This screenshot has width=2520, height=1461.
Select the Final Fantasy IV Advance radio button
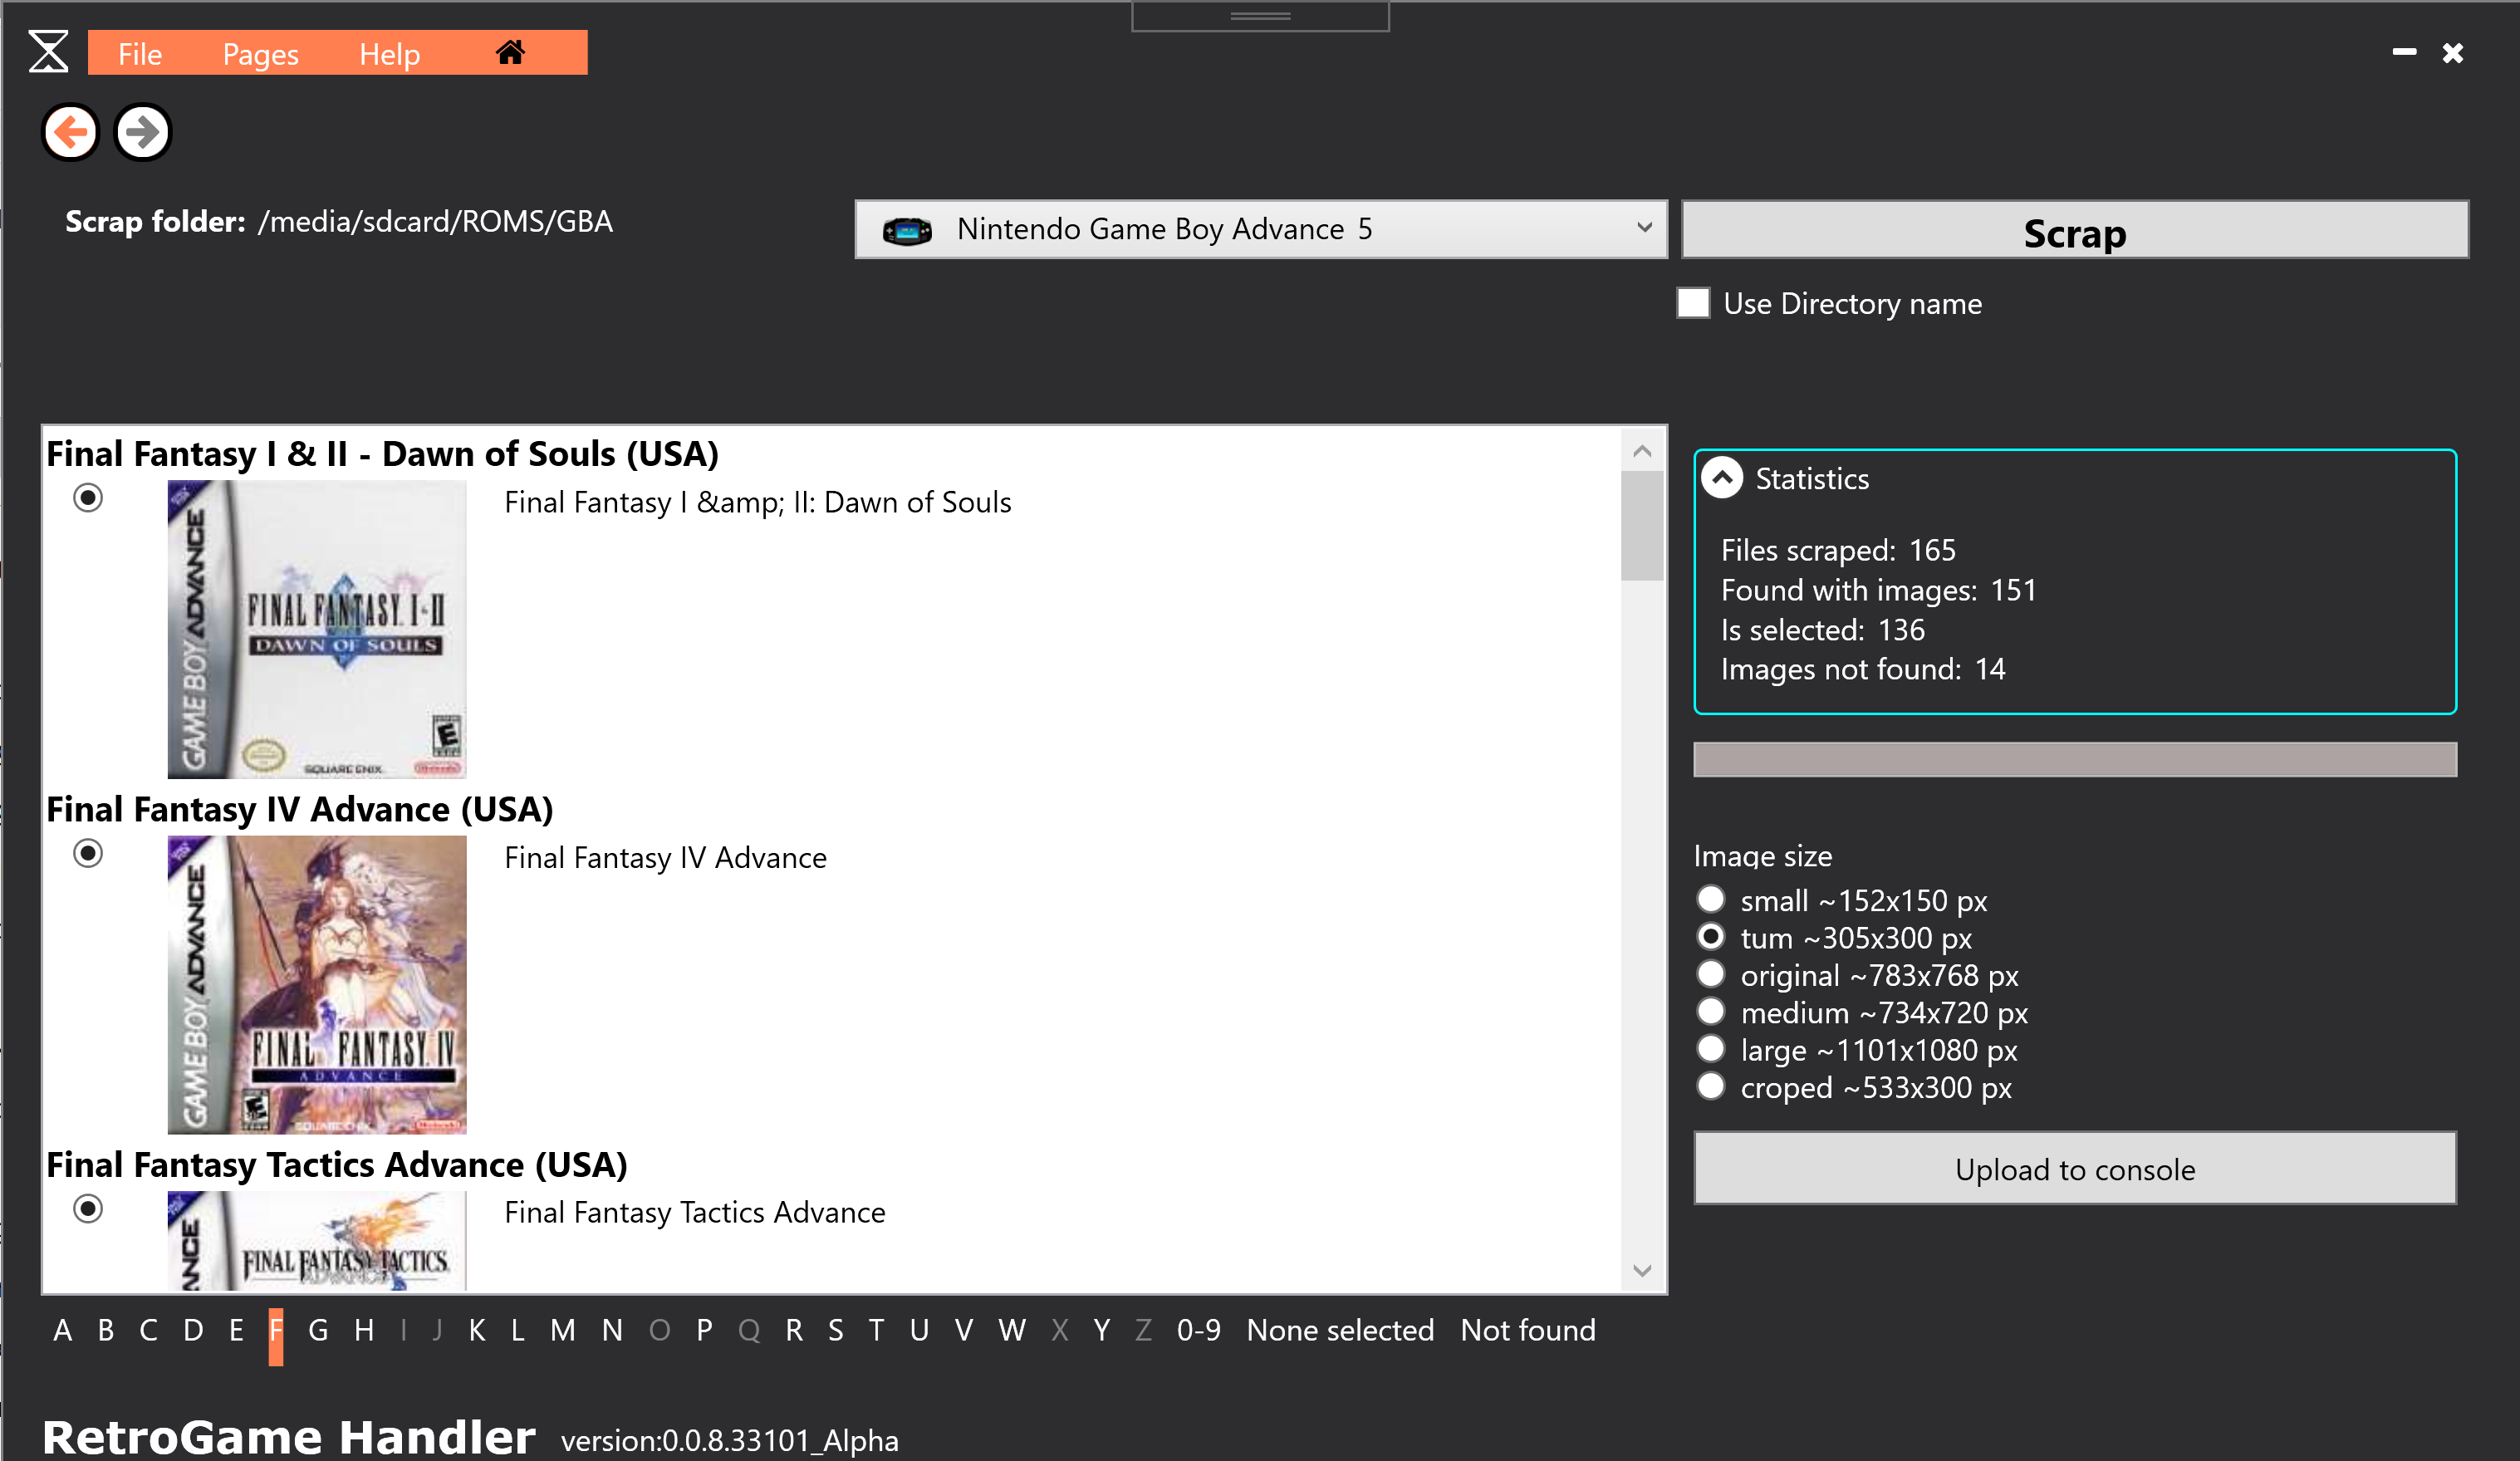click(88, 853)
